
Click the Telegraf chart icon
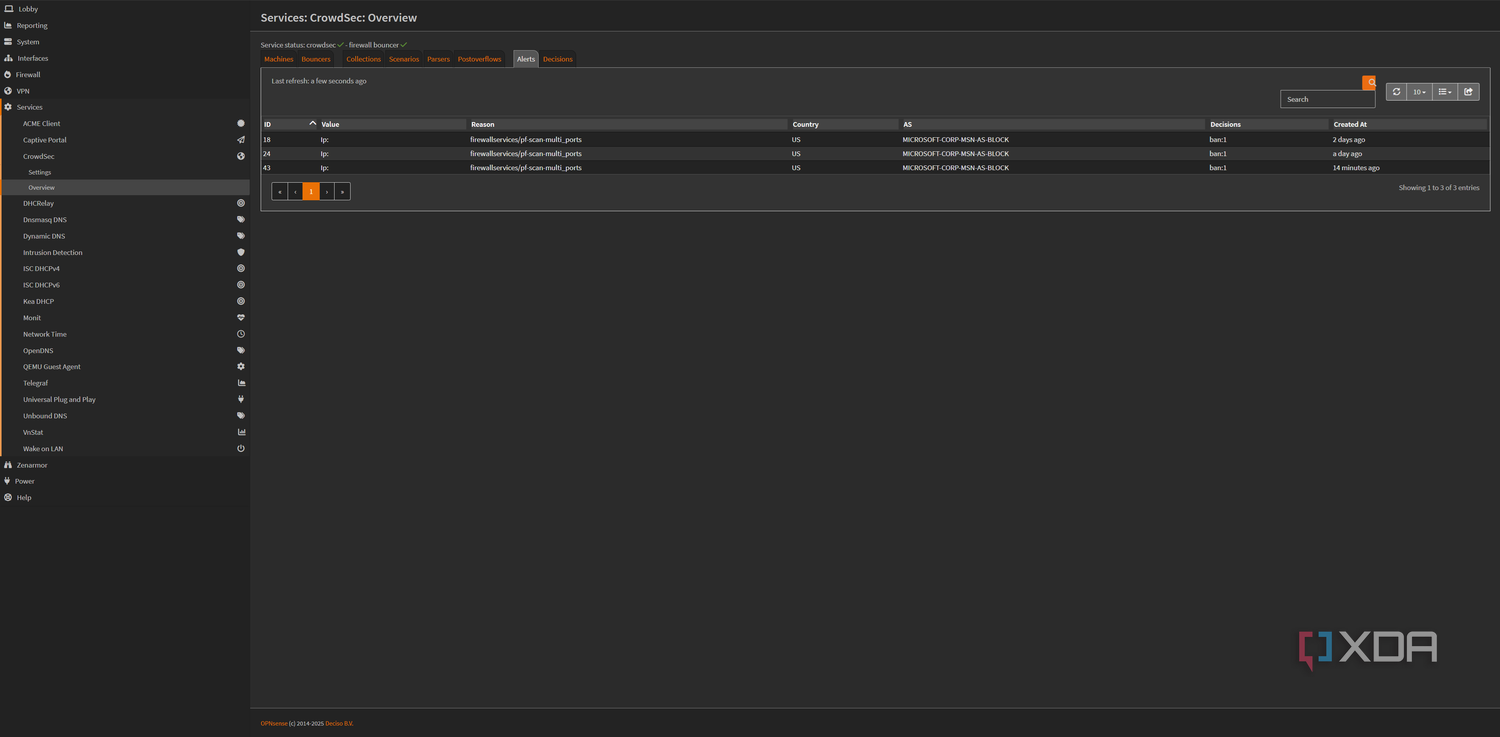(241, 383)
